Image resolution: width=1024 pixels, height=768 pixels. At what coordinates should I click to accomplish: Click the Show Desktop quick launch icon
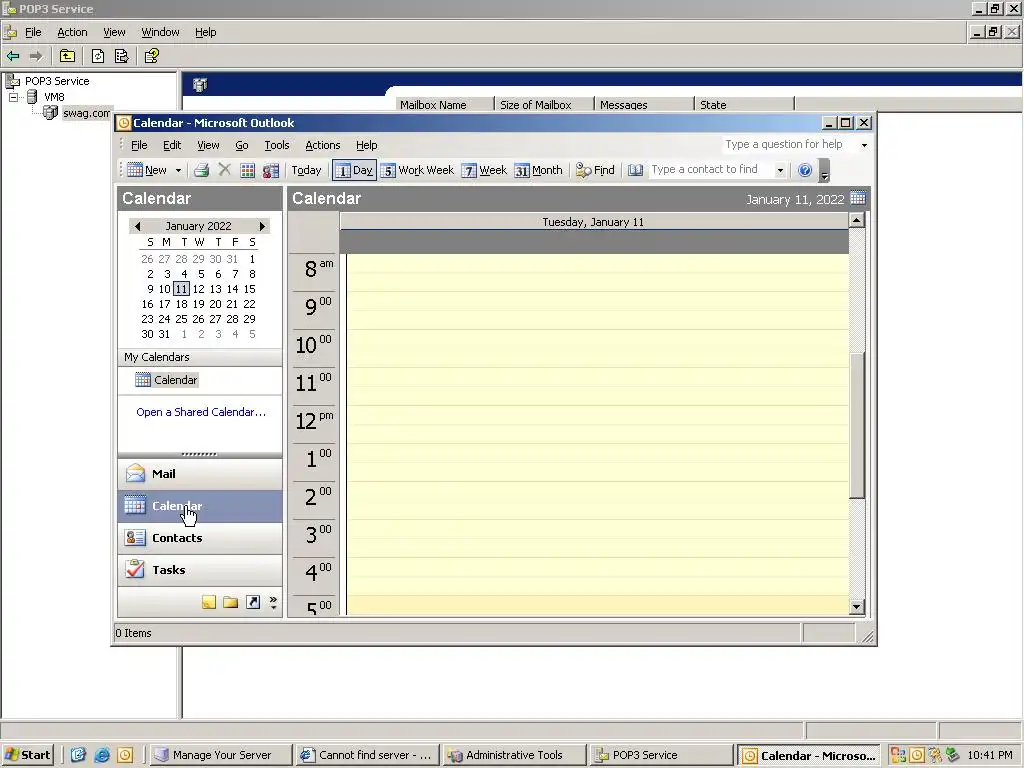click(78, 755)
